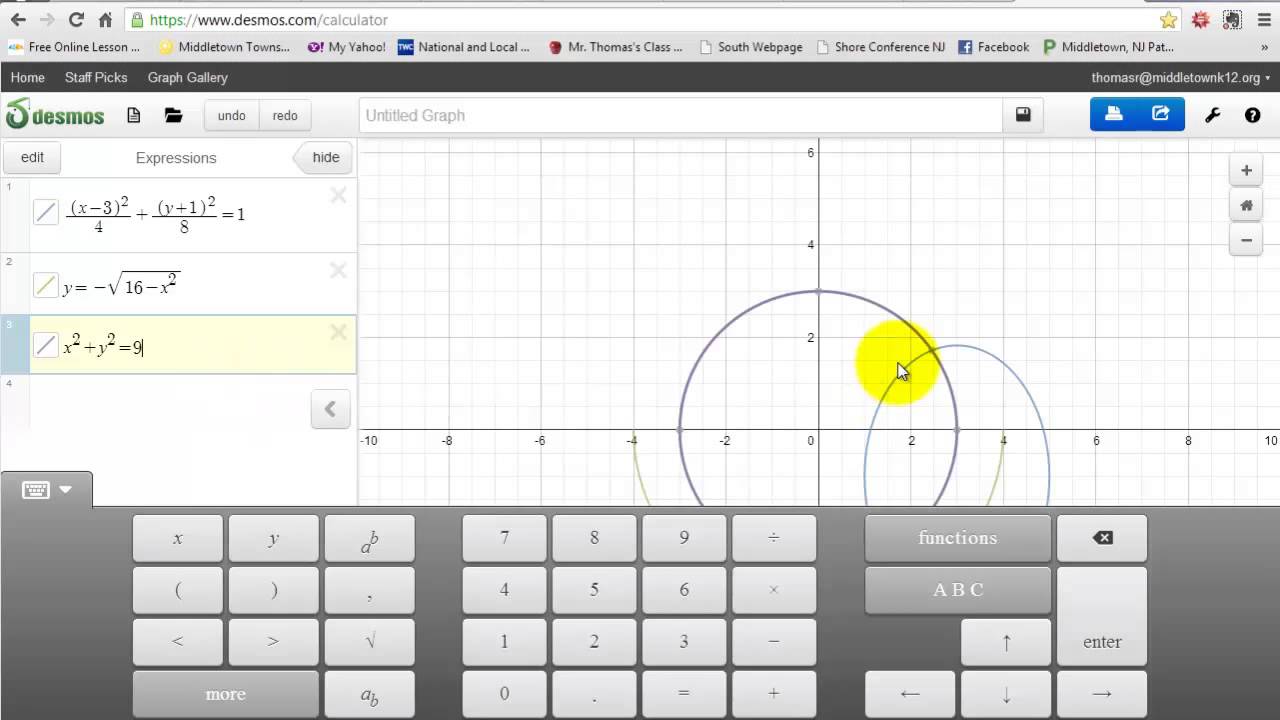Open the Home menu item

point(27,77)
